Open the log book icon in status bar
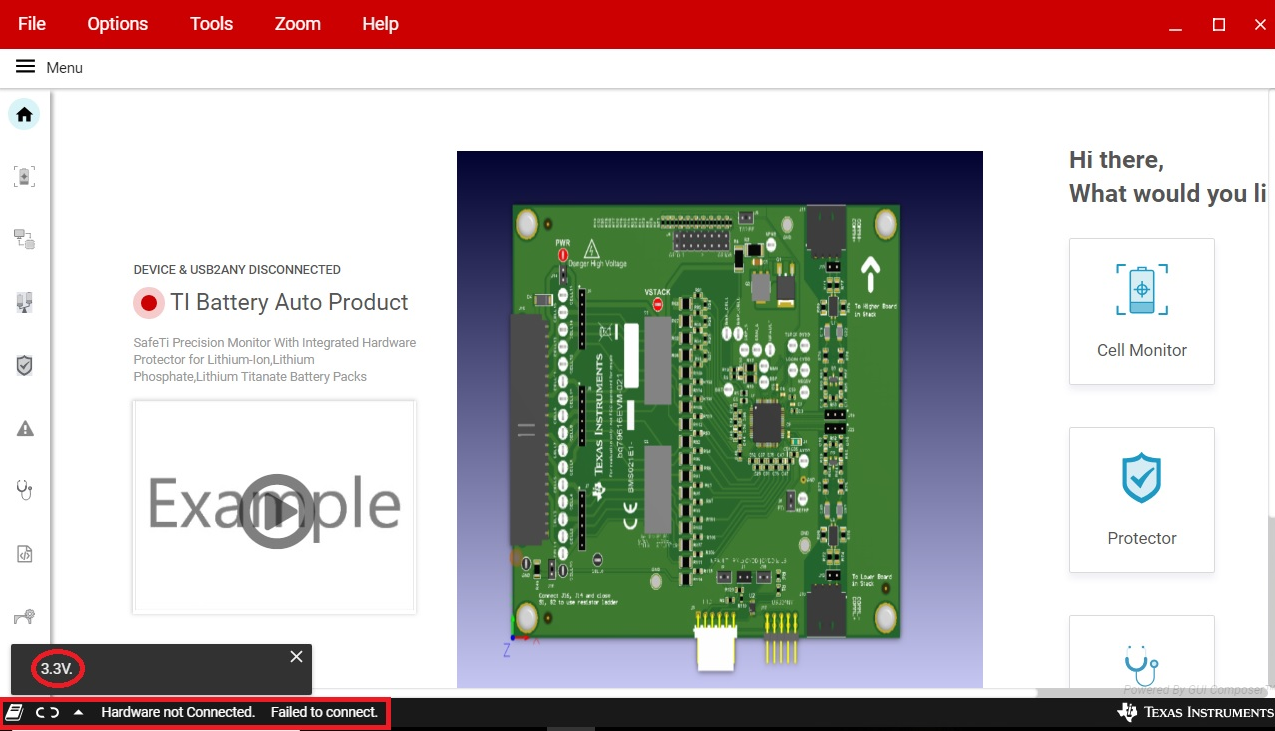1275x731 pixels. point(15,713)
